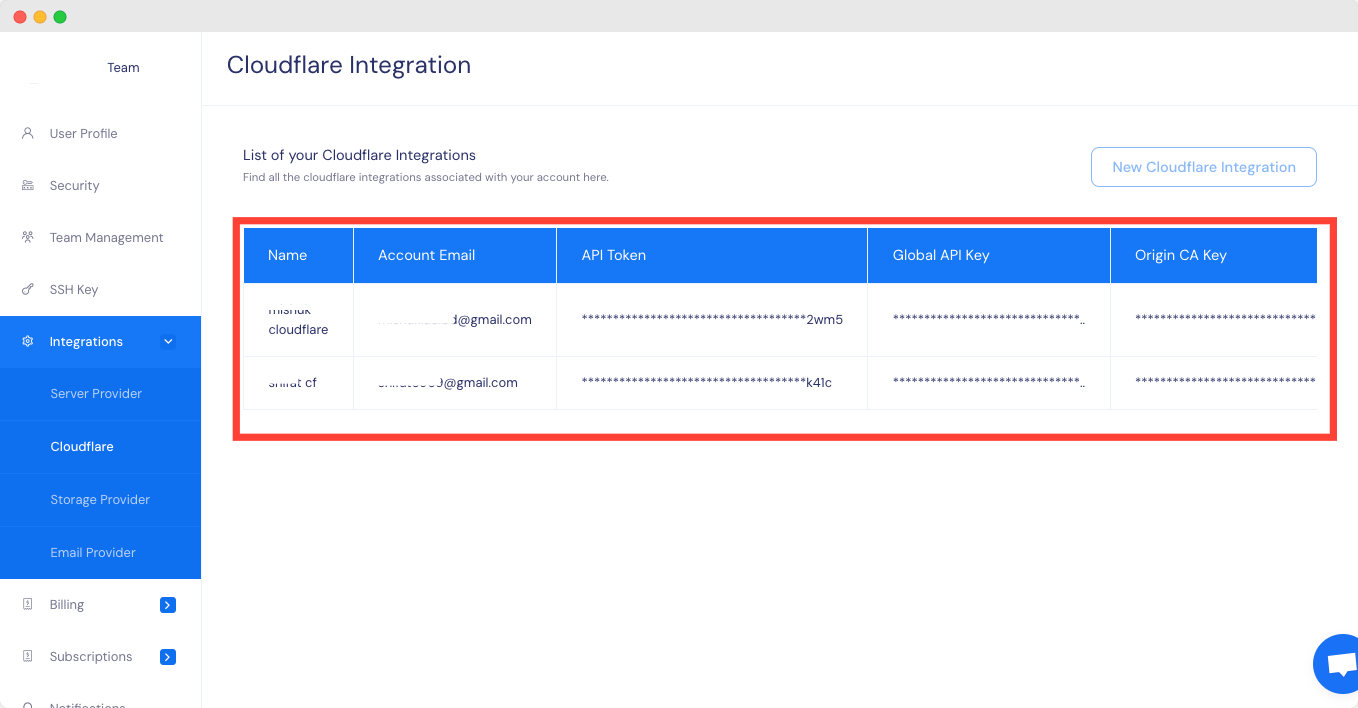Click the Team Management people icon
This screenshot has width=1358, height=708.
[x=28, y=238]
